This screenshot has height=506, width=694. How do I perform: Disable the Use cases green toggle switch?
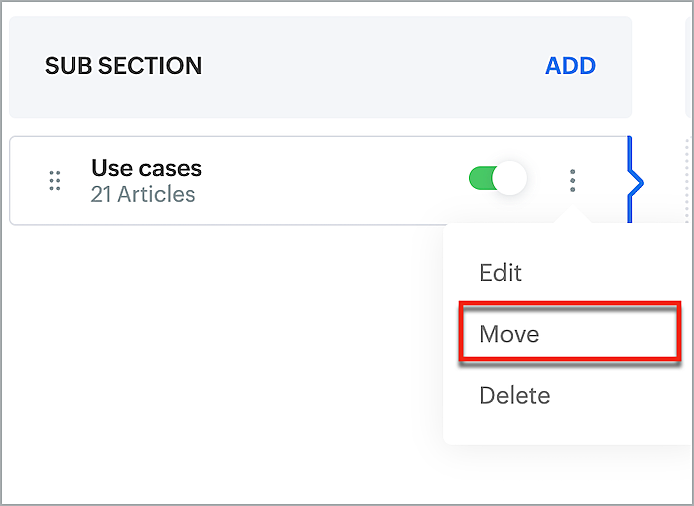[x=497, y=180]
